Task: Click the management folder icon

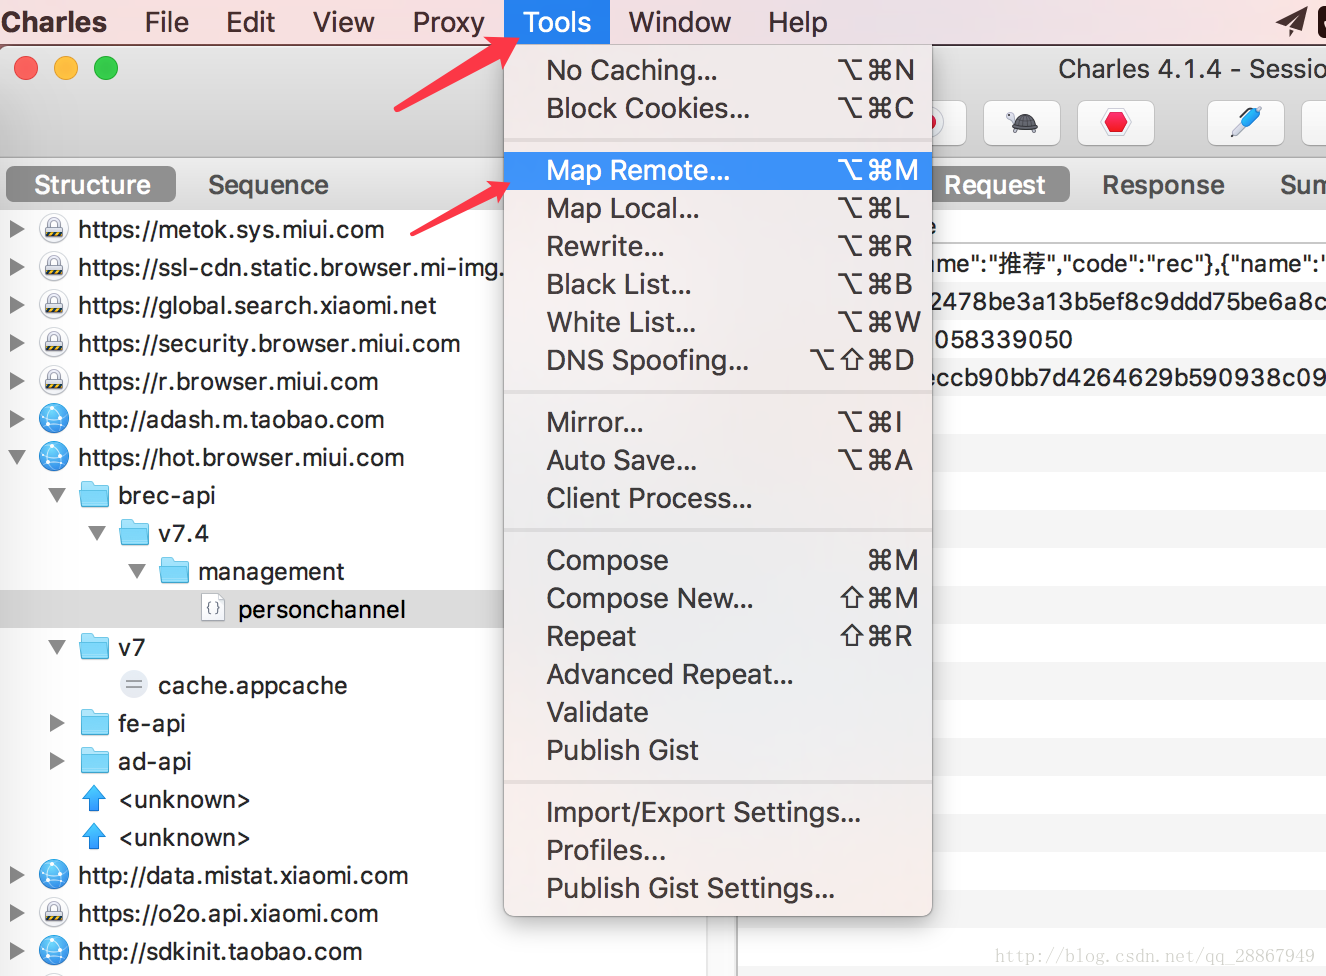Action: pyautogui.click(x=174, y=571)
